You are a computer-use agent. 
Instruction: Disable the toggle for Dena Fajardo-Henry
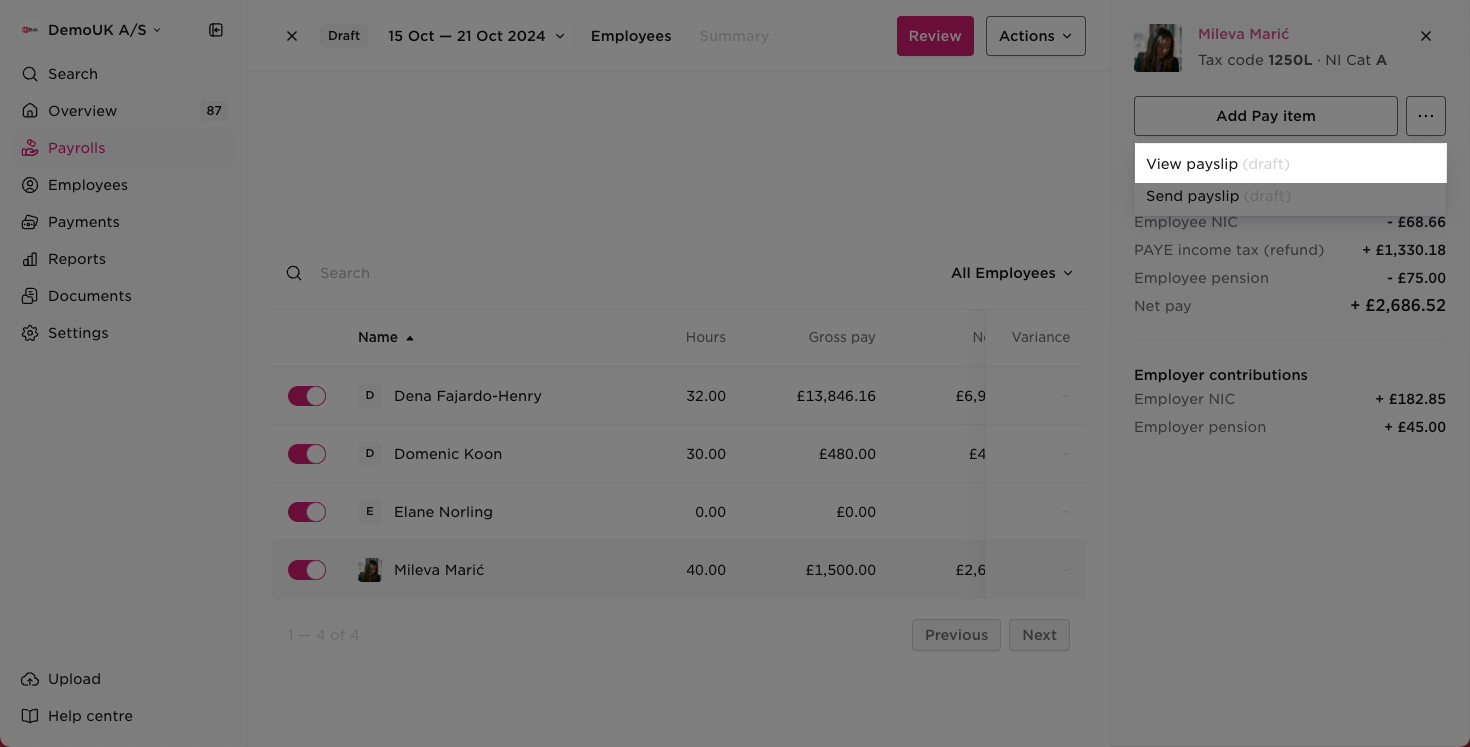[x=307, y=395]
